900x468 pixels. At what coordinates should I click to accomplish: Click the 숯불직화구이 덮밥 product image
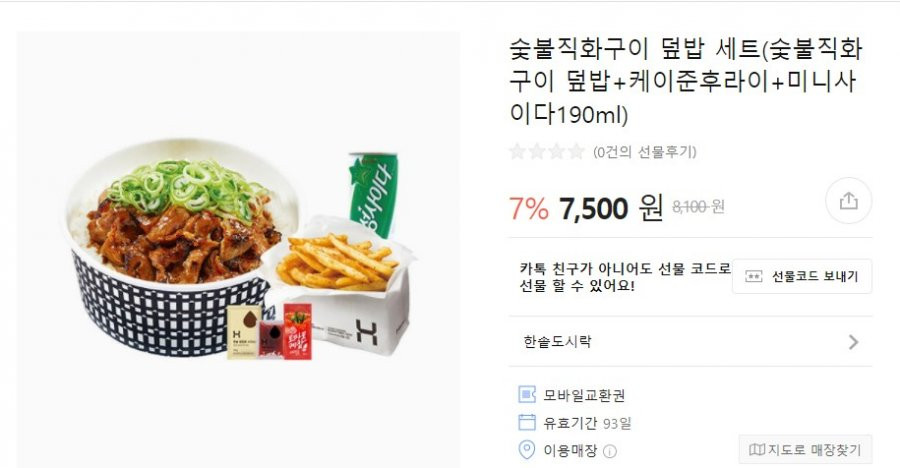coord(238,250)
